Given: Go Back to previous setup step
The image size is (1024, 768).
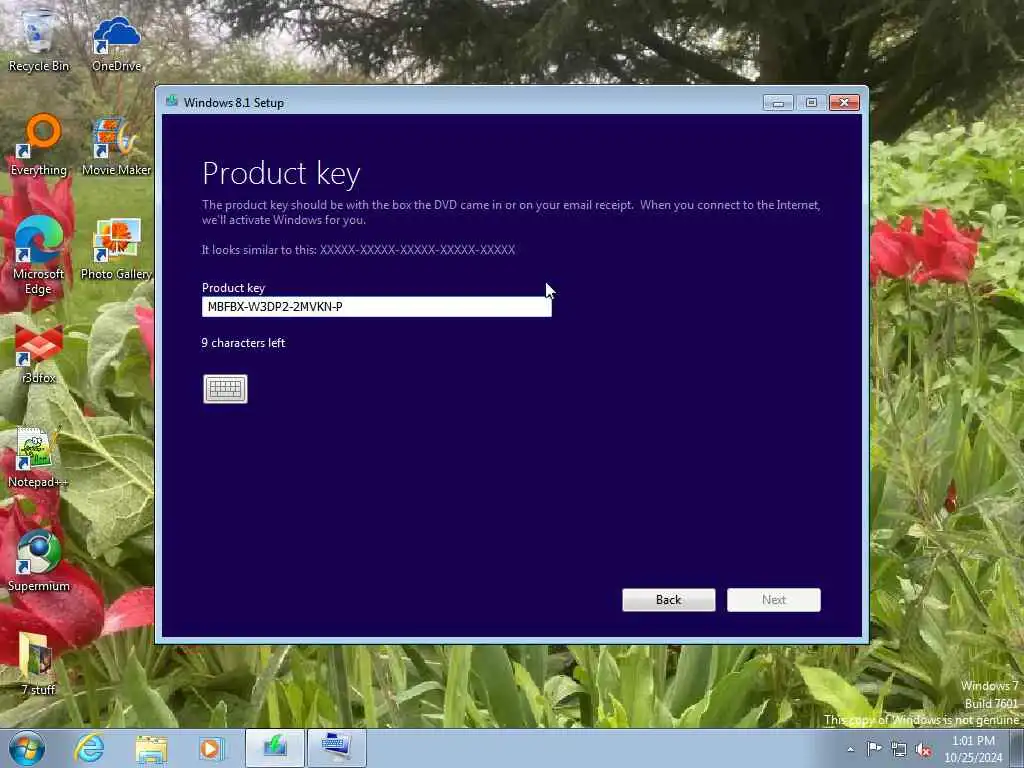Looking at the screenshot, I should tap(669, 600).
